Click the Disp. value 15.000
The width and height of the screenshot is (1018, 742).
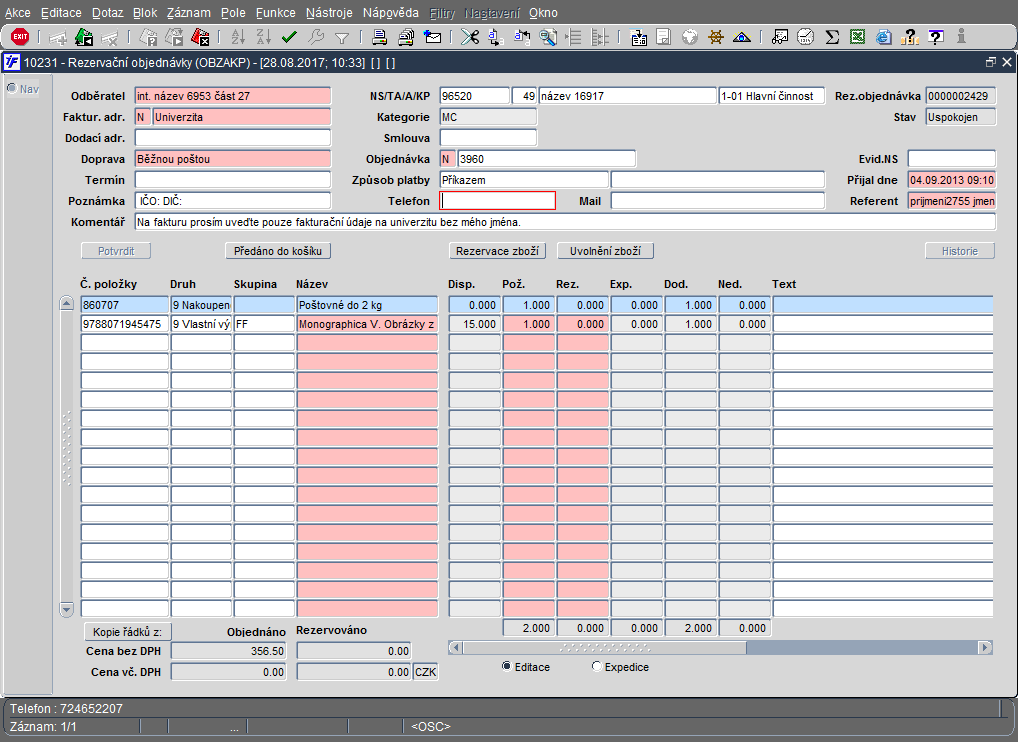coord(474,324)
